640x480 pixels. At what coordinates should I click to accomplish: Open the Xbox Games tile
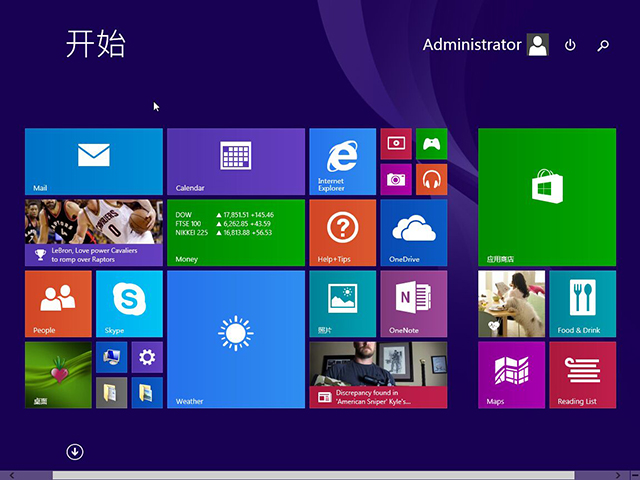(431, 144)
